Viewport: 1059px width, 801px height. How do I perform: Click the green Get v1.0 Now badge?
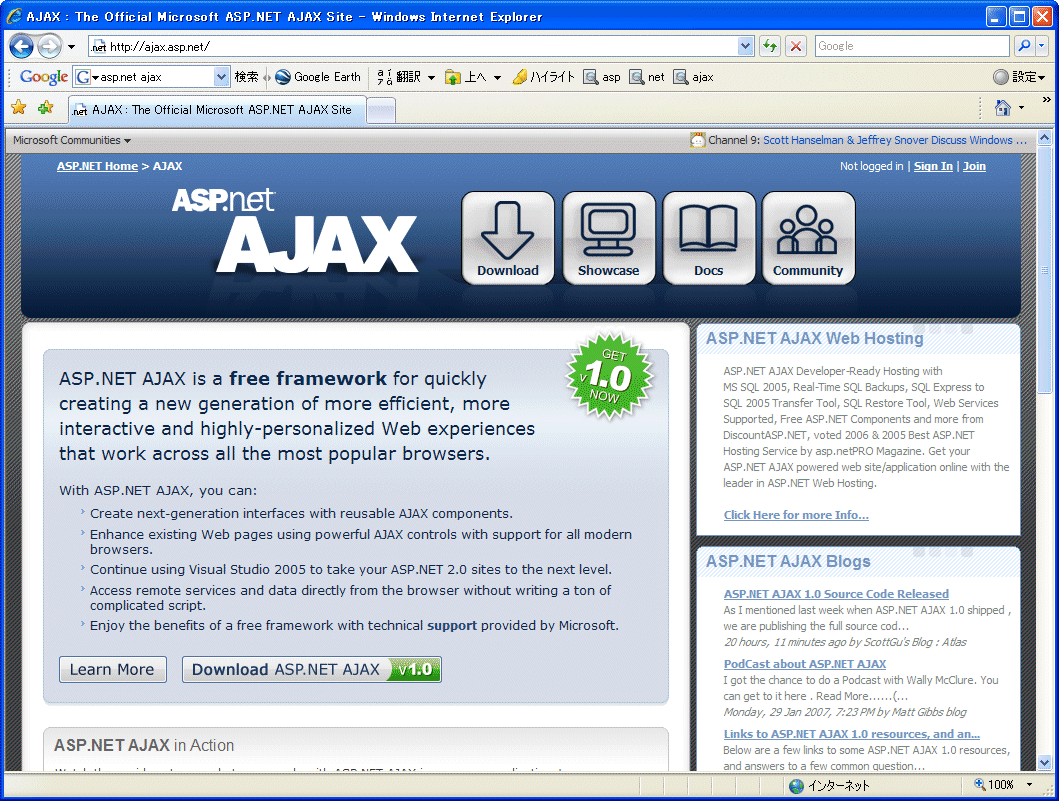click(x=610, y=376)
